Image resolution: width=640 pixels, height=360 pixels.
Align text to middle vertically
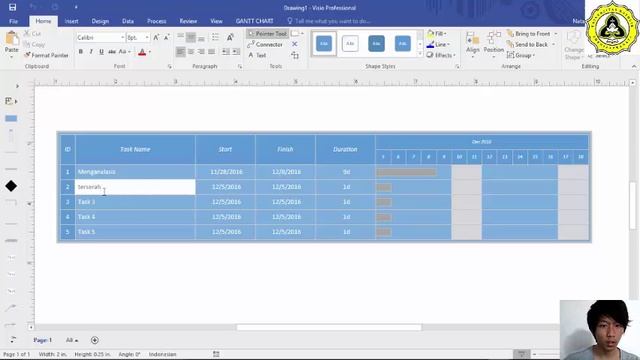[x=191, y=38]
